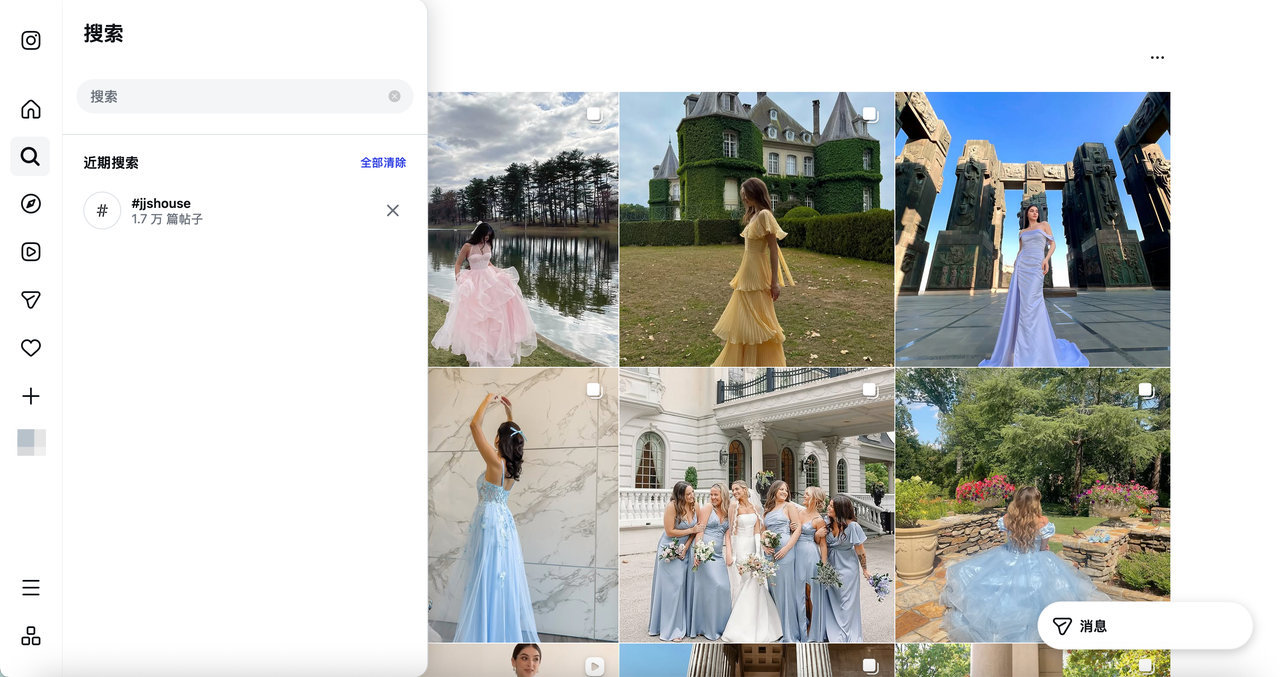Open the #jjshouse recent search
Viewport: 1280px width, 677px height.
click(200, 211)
